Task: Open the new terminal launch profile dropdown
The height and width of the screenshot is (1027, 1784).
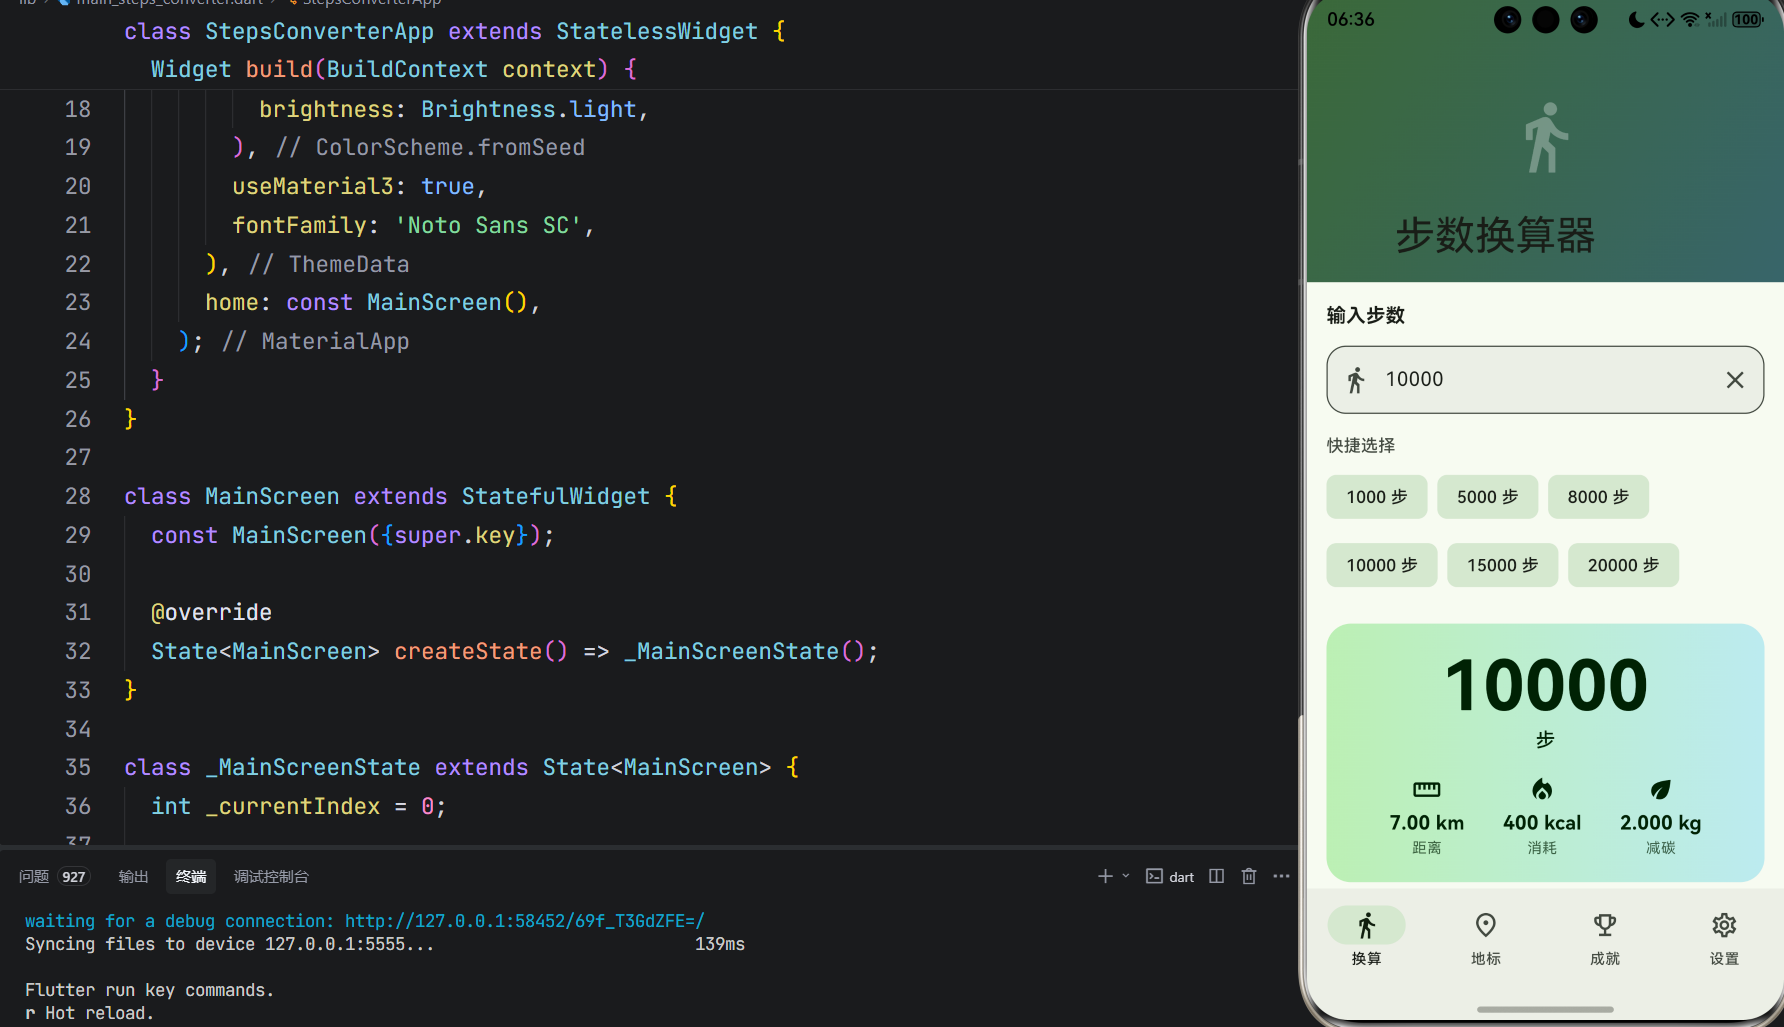Action: click(x=1126, y=876)
